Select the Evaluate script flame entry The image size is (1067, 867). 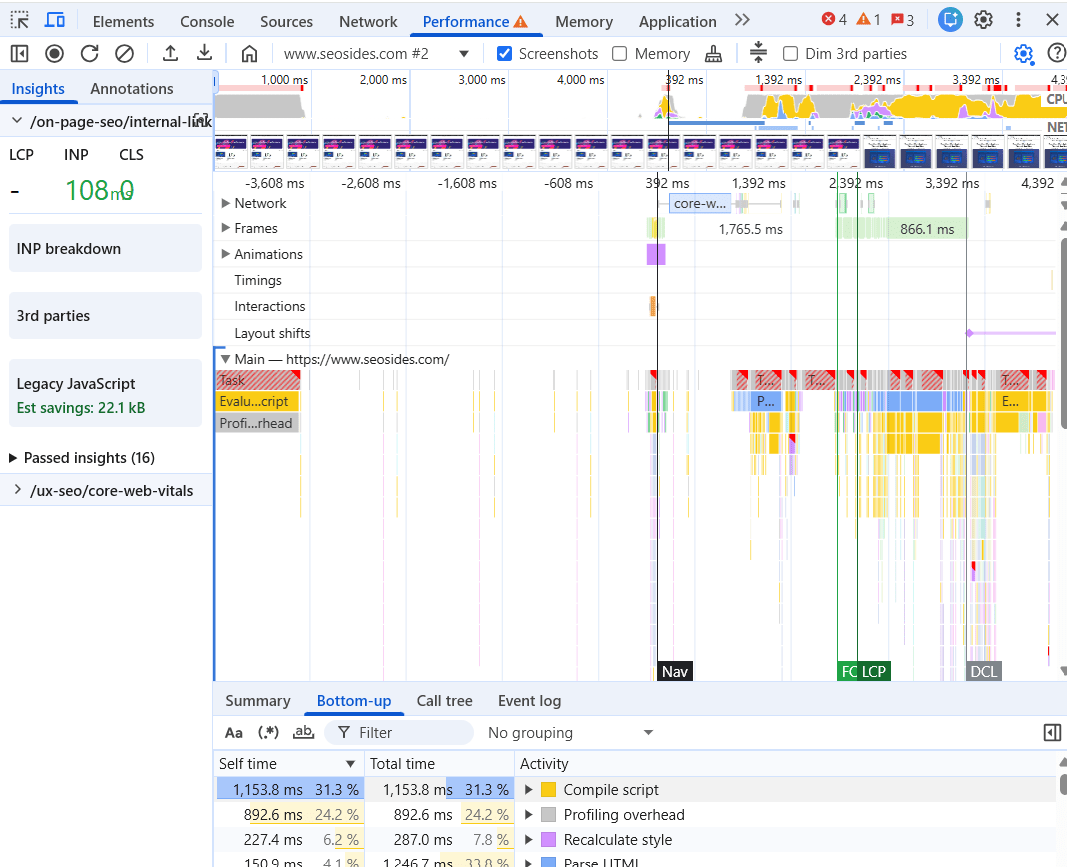pos(257,402)
